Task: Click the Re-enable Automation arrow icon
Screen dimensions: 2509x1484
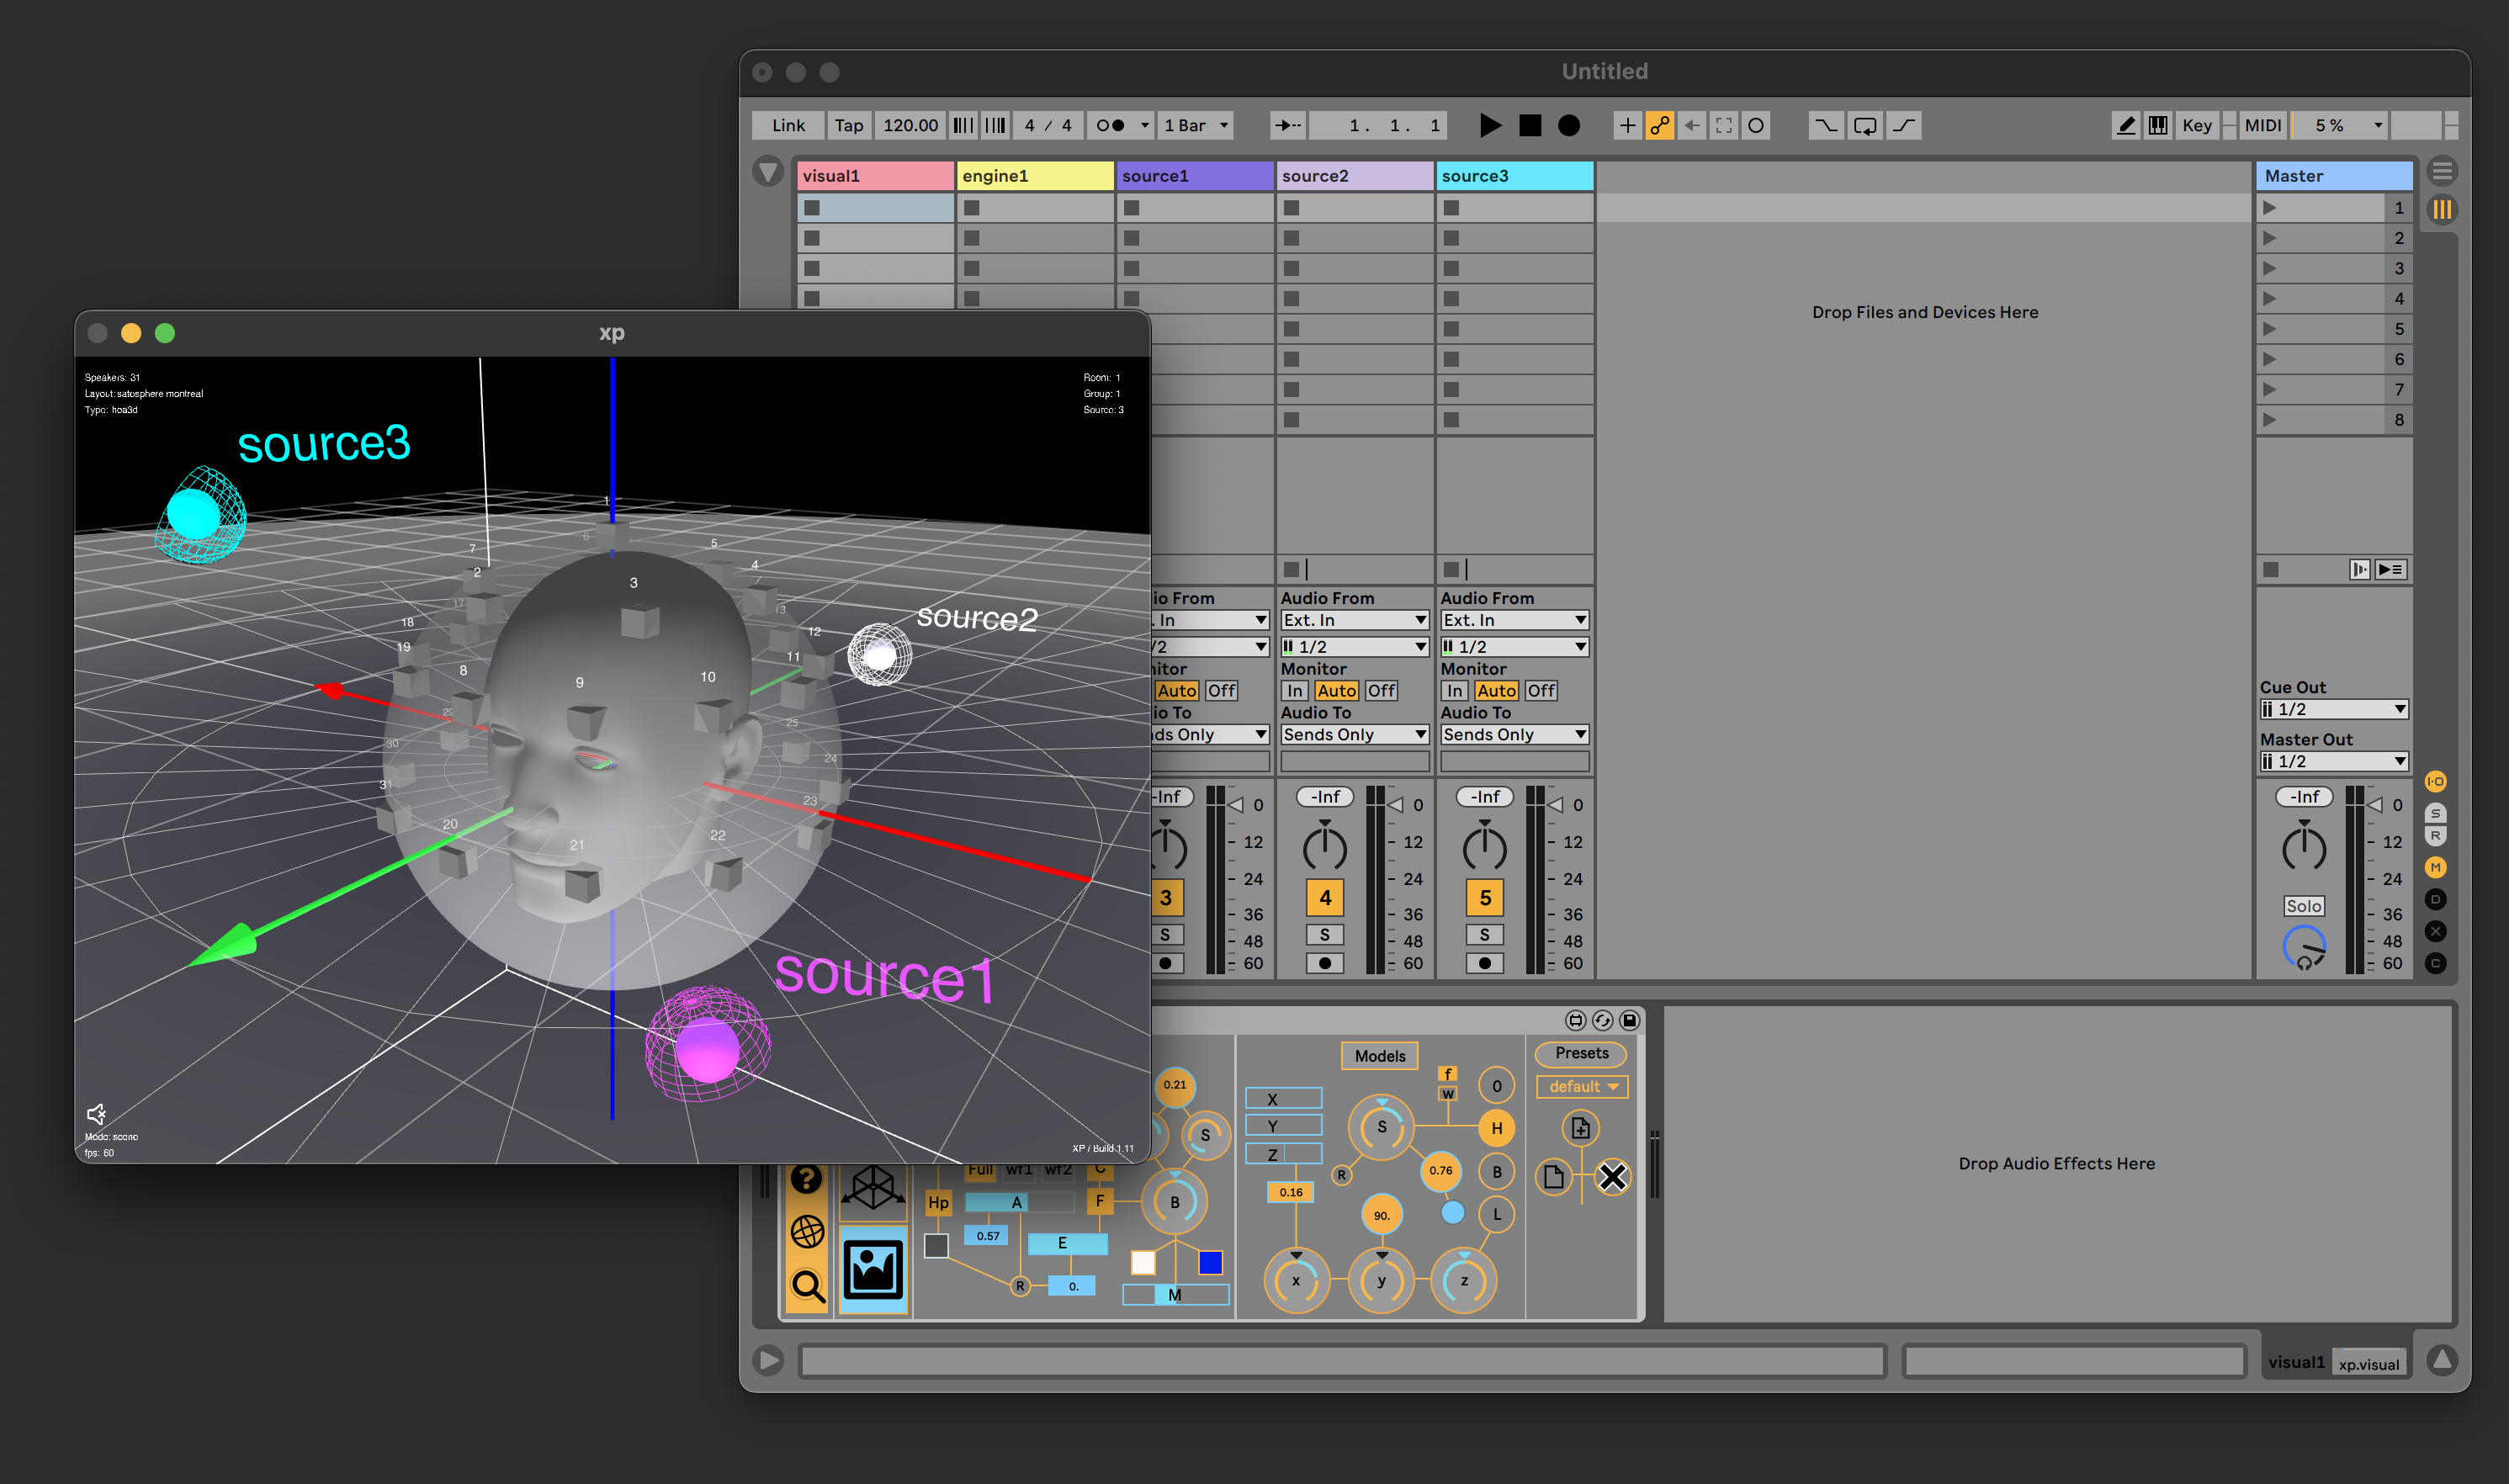Action: click(x=1691, y=125)
